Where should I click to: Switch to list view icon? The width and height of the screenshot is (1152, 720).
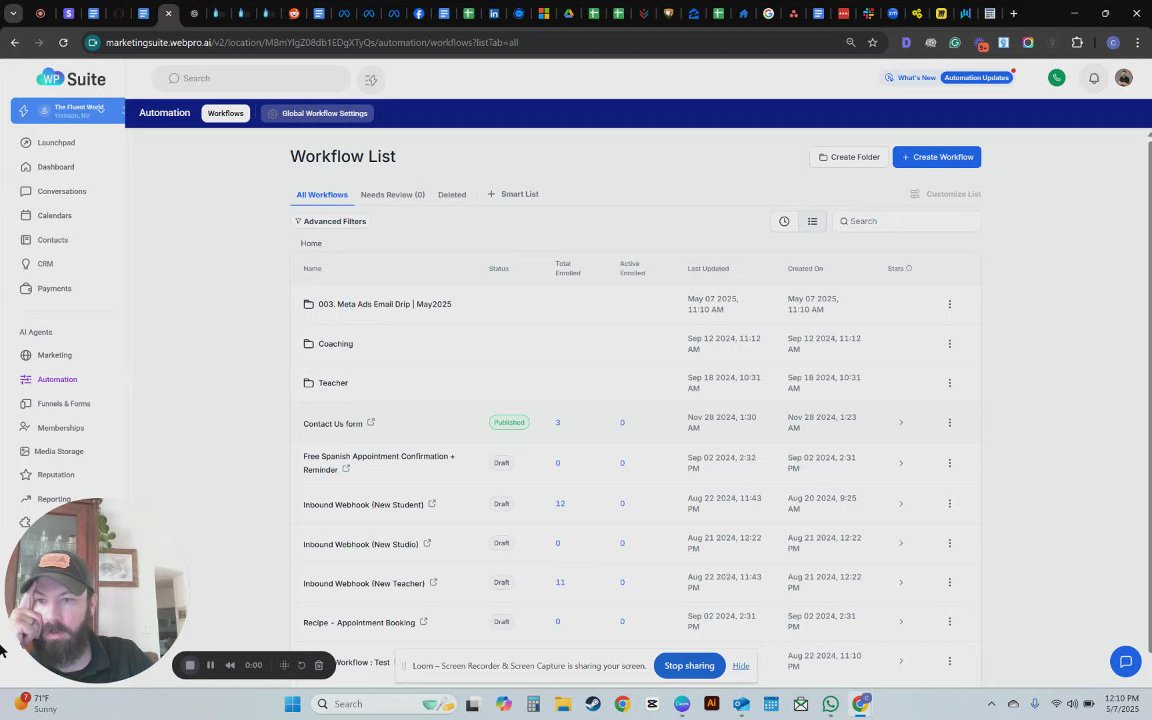[x=812, y=221]
